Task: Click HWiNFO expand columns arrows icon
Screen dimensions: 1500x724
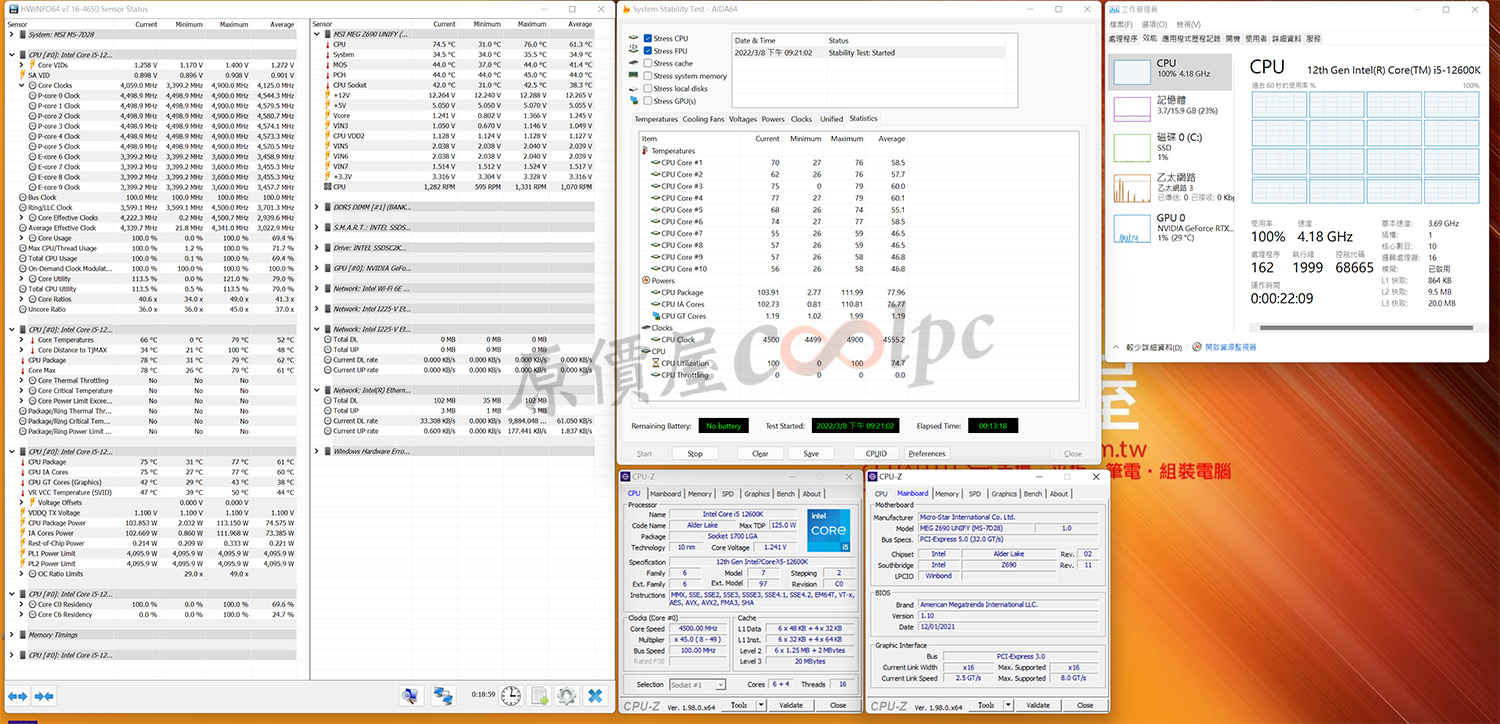Action: point(18,695)
